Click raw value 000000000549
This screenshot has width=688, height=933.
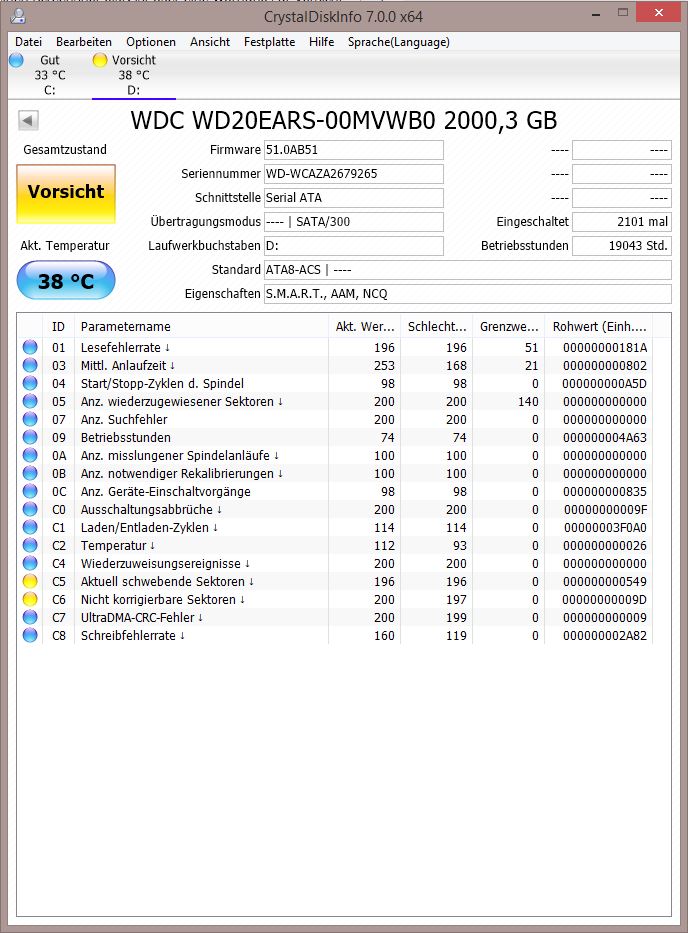tap(605, 581)
